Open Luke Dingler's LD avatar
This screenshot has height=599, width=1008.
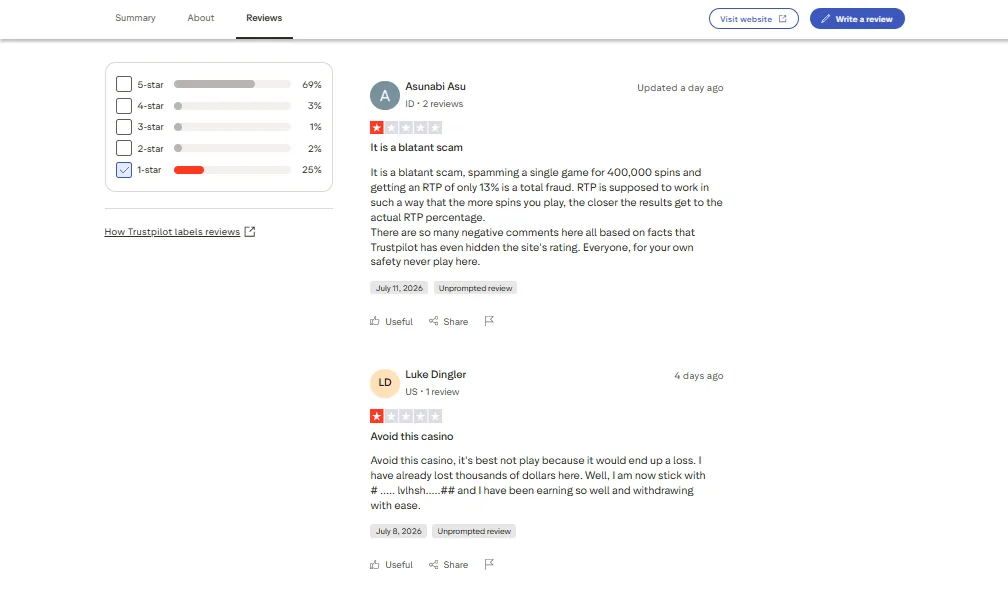pyautogui.click(x=385, y=384)
